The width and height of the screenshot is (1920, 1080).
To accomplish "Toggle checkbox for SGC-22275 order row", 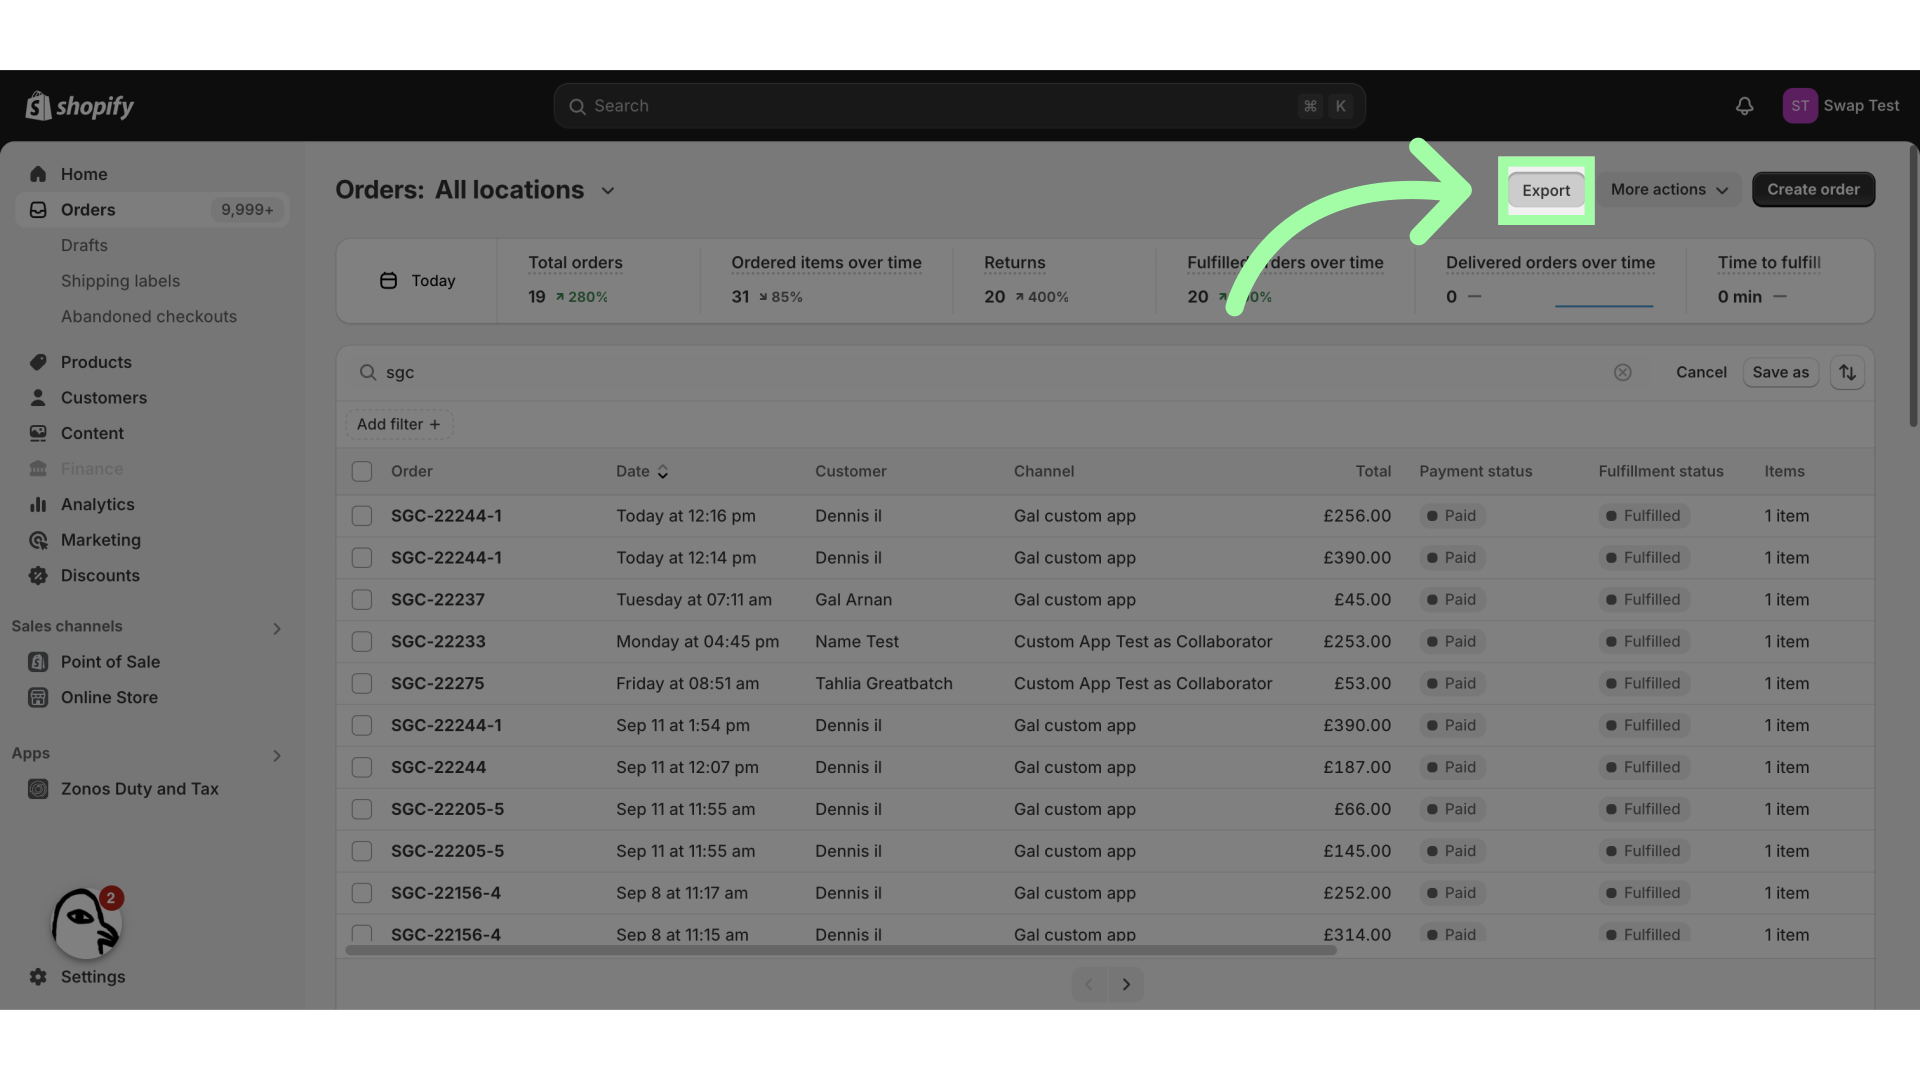I will pyautogui.click(x=361, y=683).
